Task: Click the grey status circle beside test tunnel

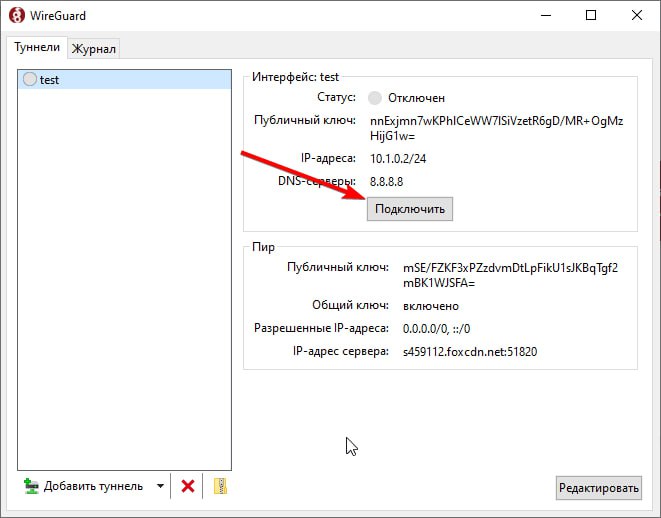Action: pos(30,79)
